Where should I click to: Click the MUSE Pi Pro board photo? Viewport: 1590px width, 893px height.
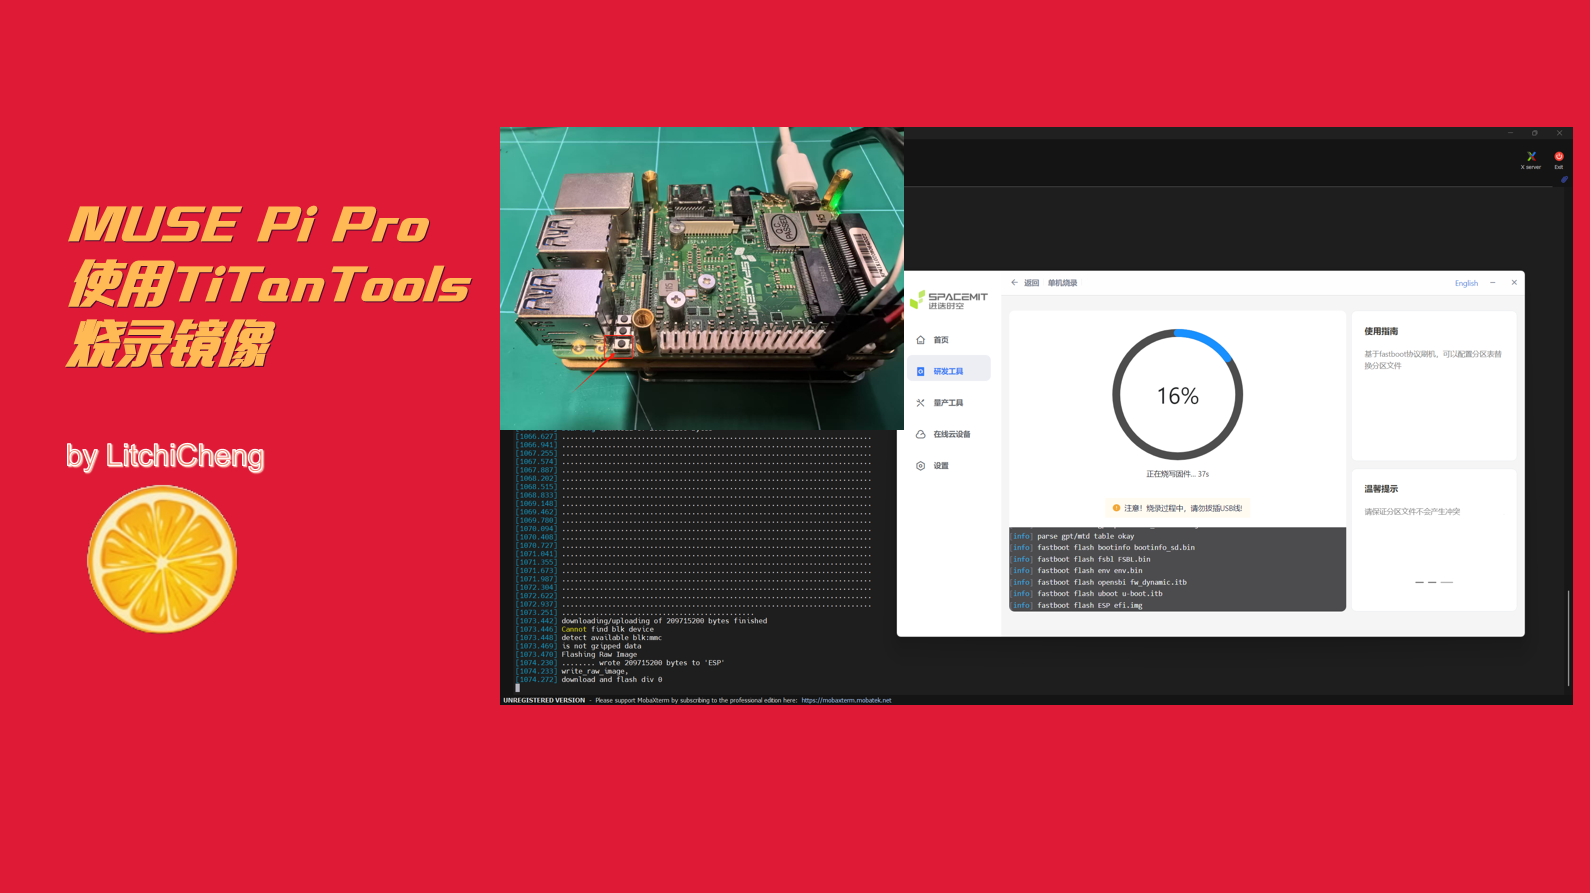[702, 278]
